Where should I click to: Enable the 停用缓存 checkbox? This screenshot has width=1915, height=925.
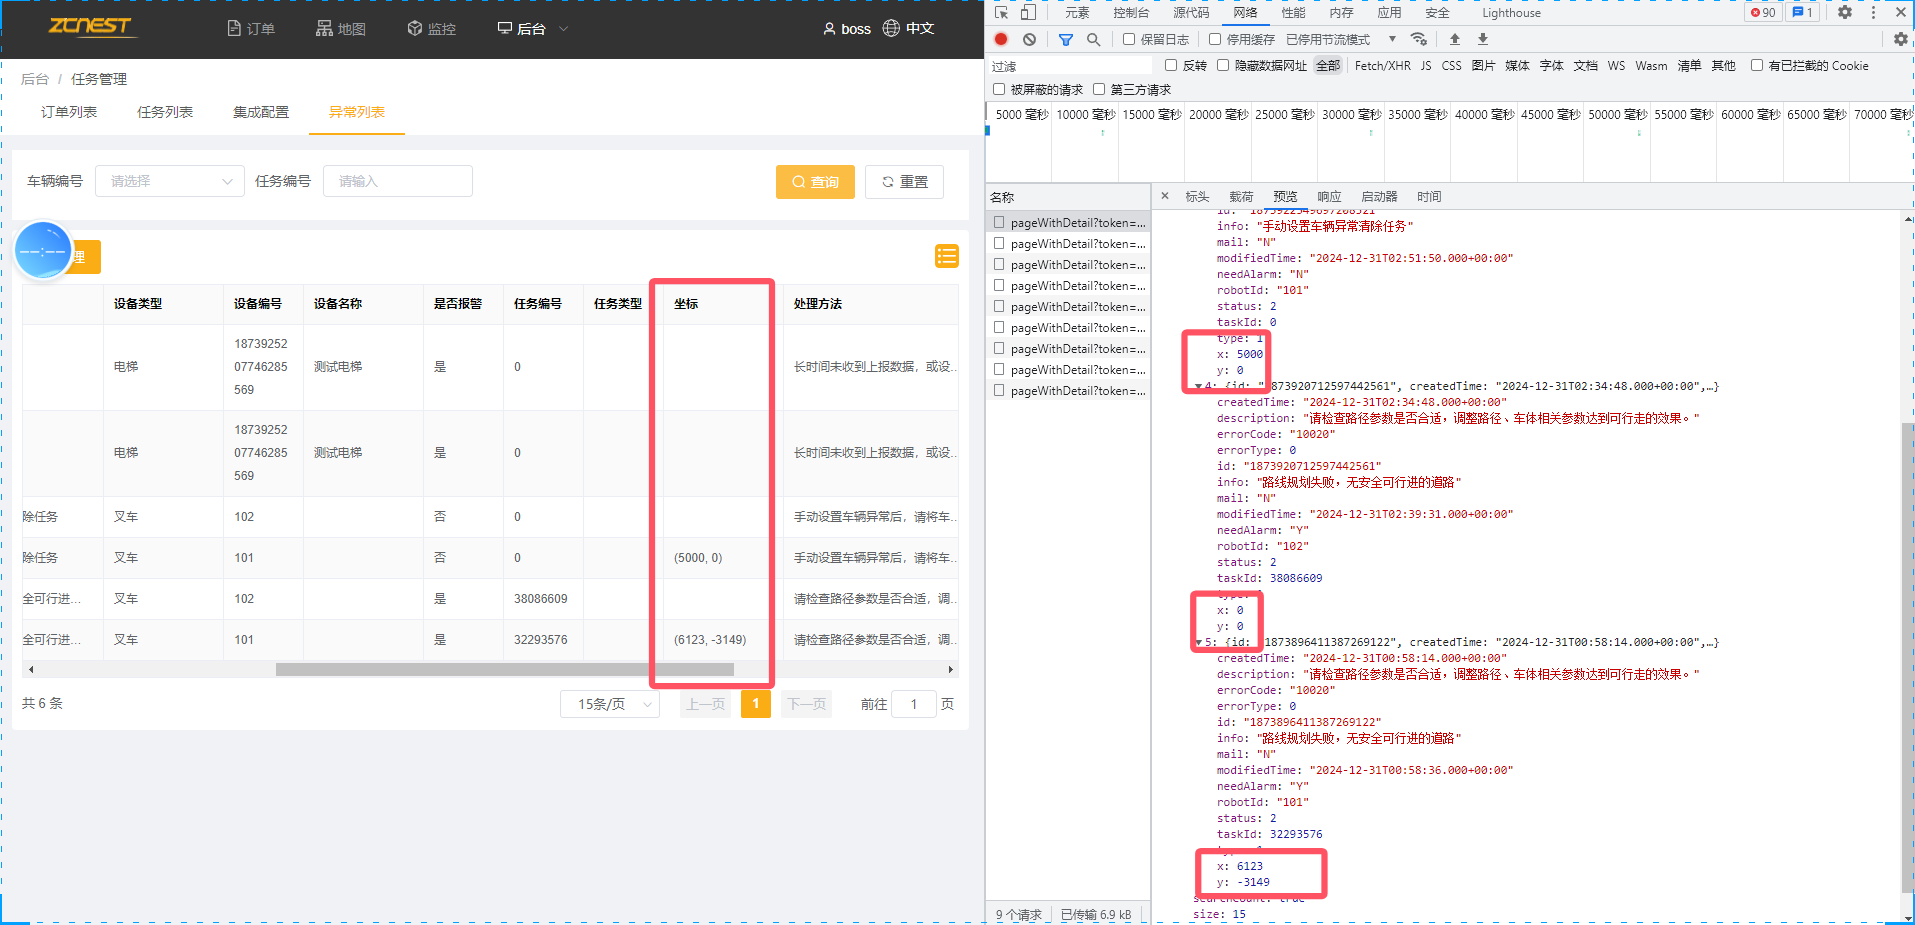1215,39
